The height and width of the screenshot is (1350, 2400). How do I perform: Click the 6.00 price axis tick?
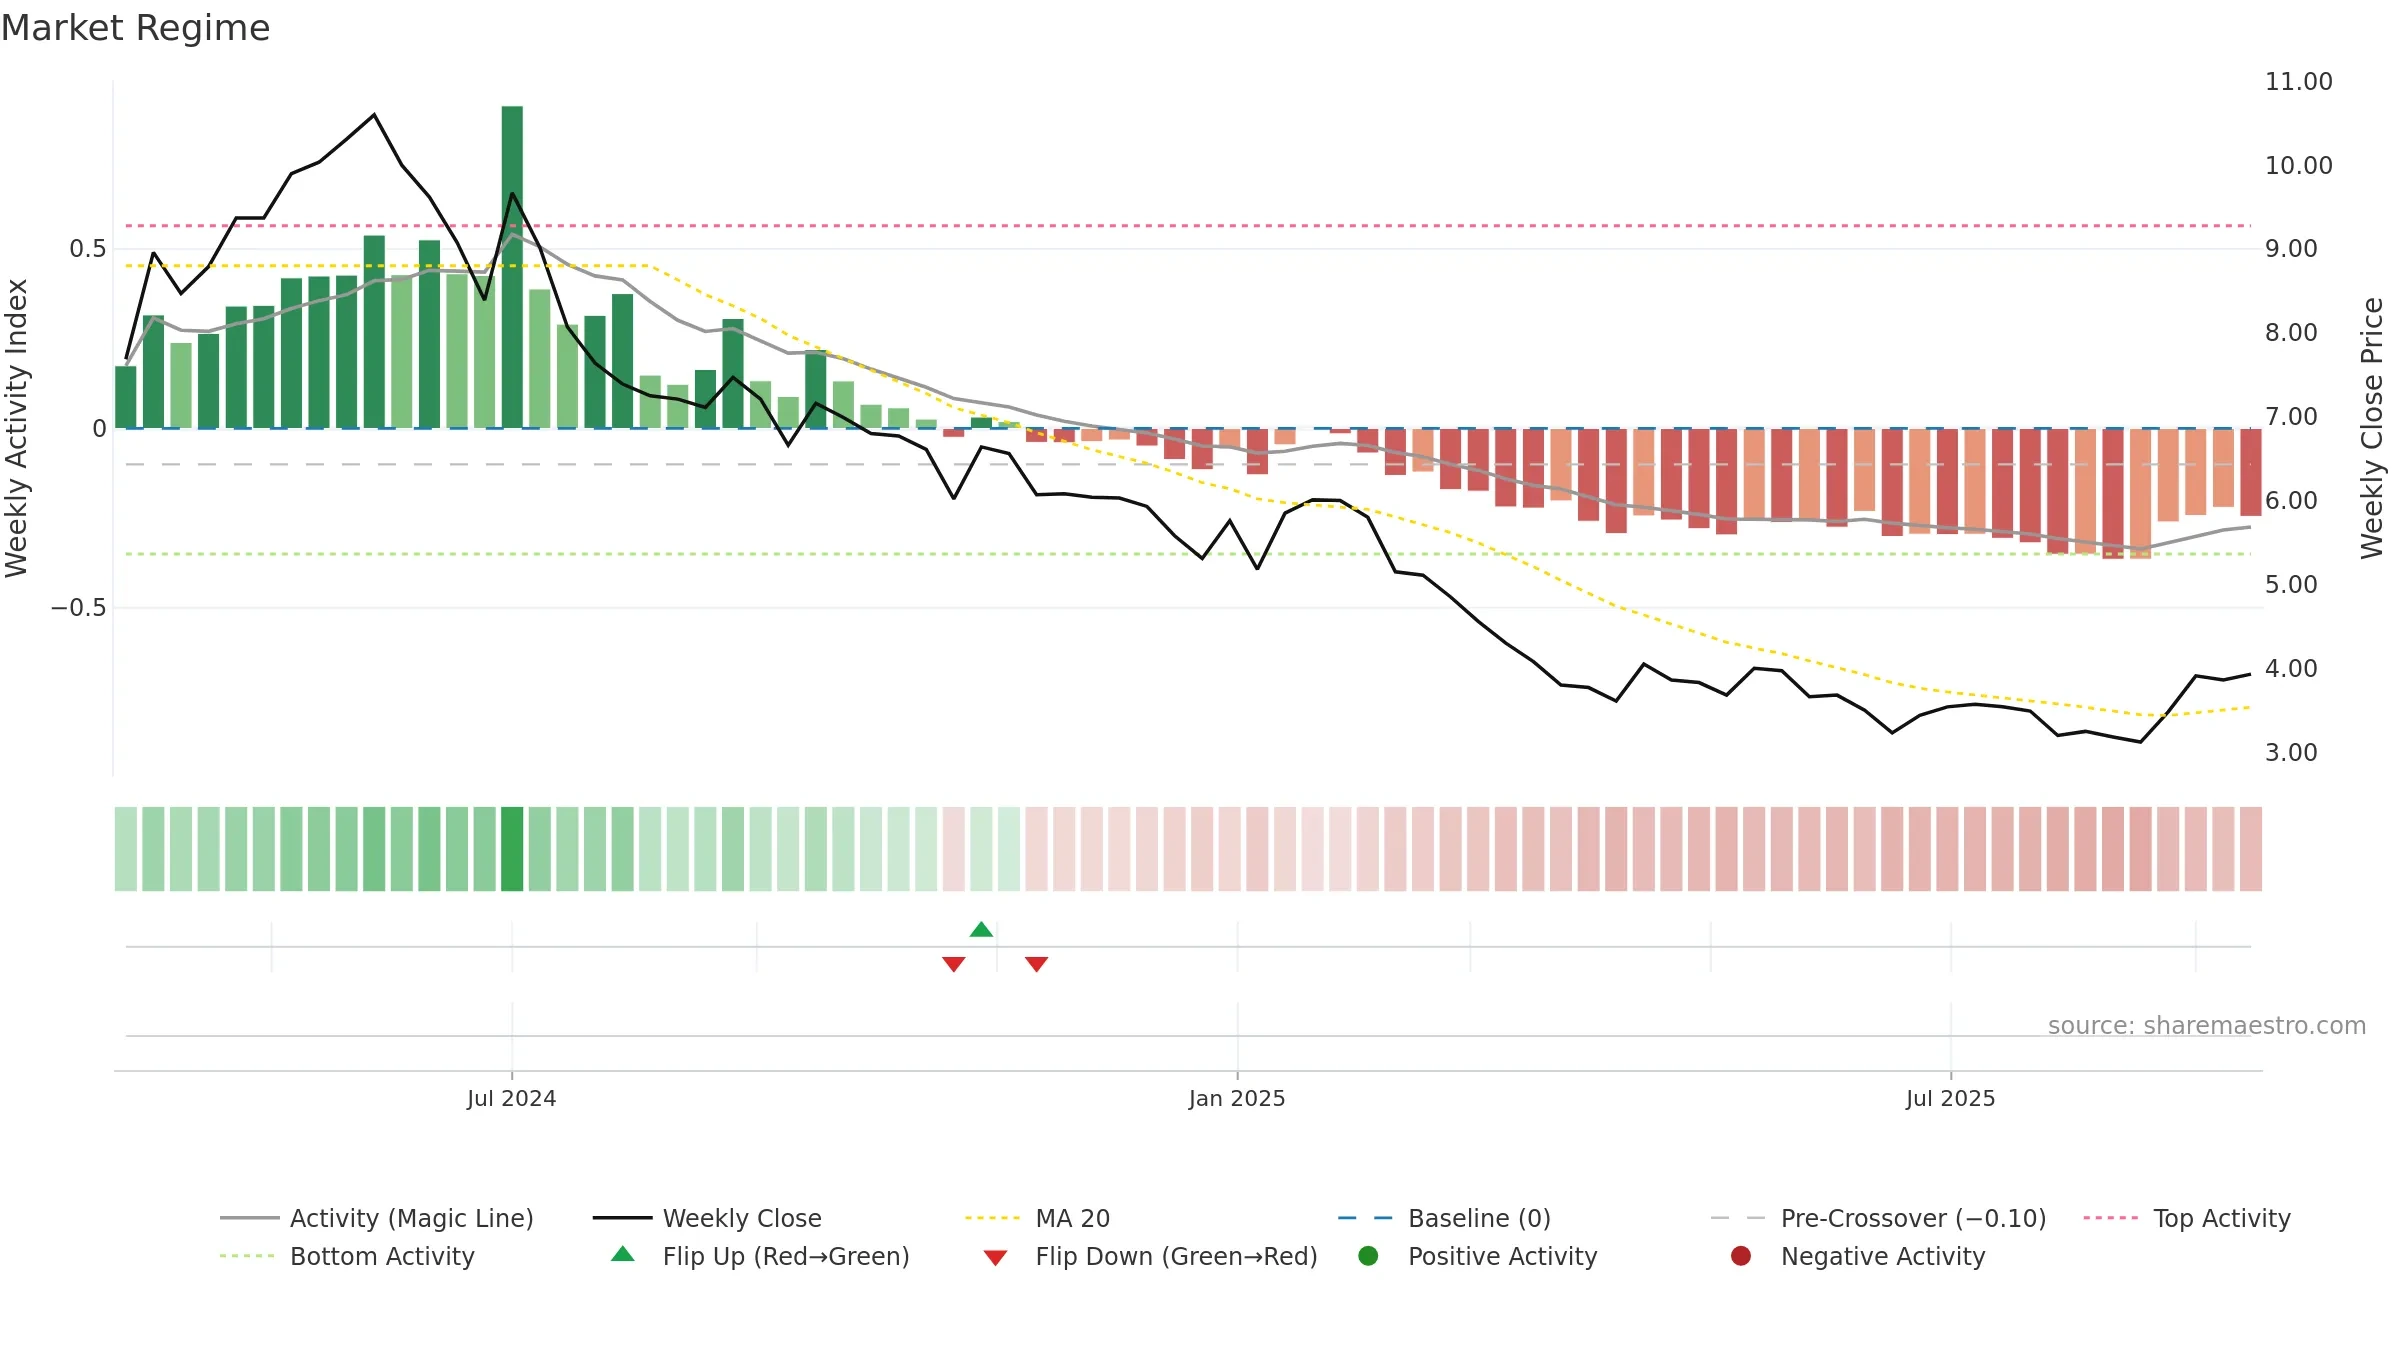(2291, 500)
